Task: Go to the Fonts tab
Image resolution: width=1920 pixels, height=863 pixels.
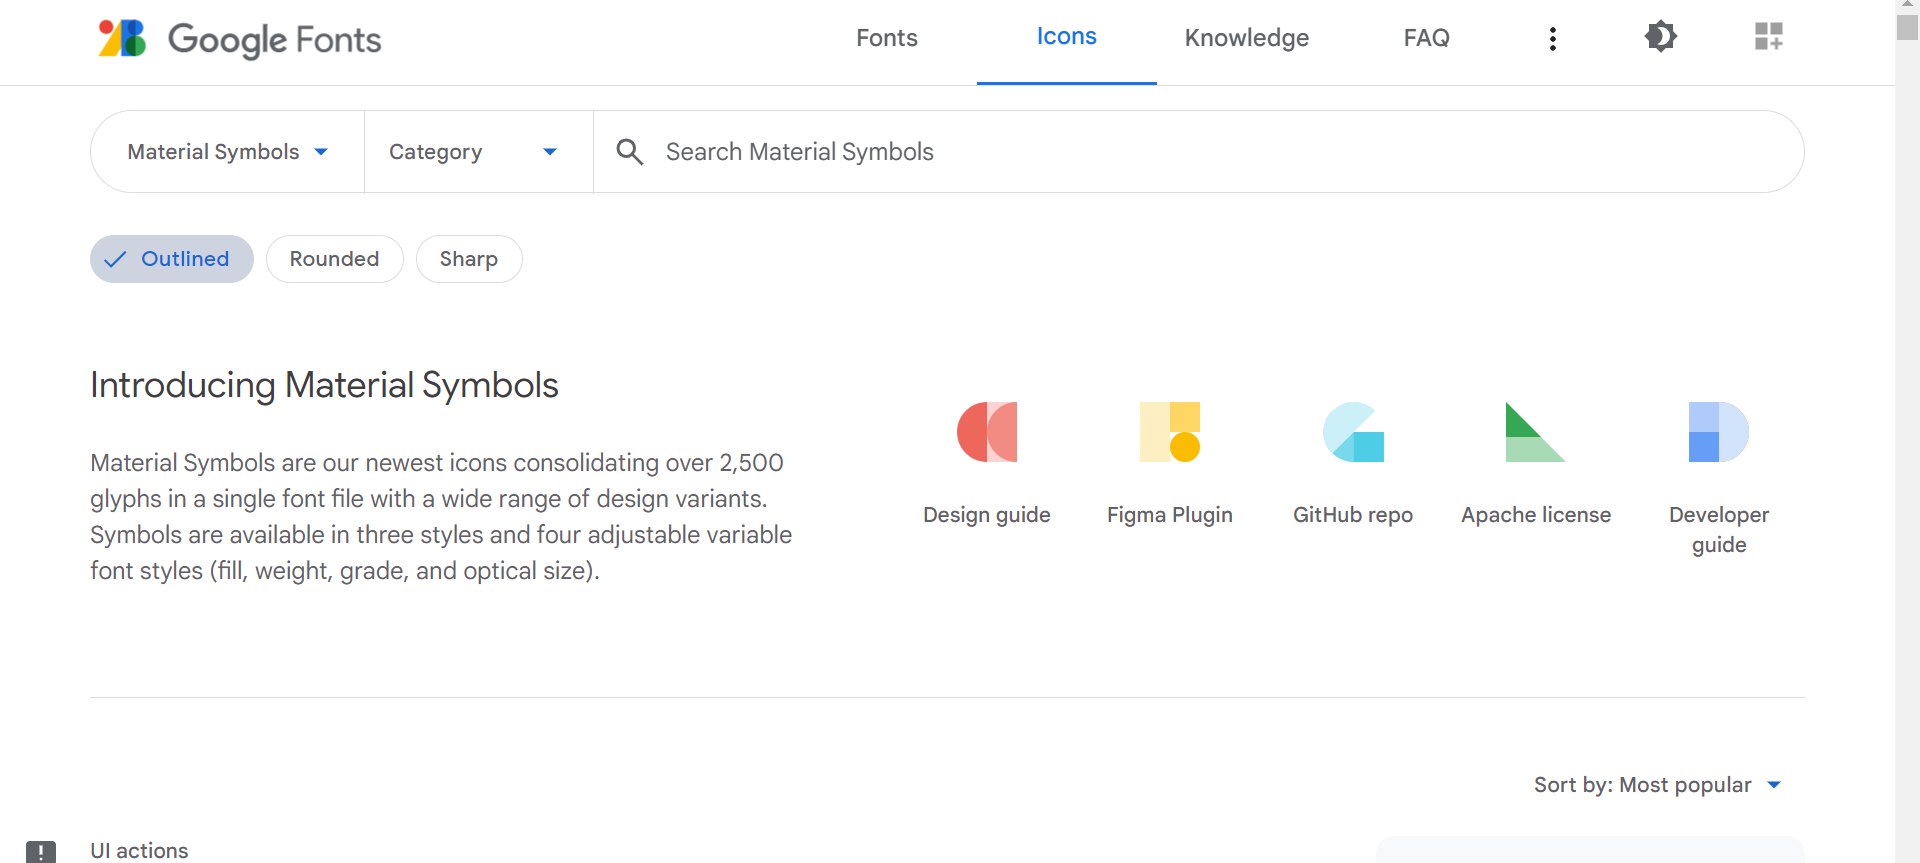Action: click(x=887, y=38)
